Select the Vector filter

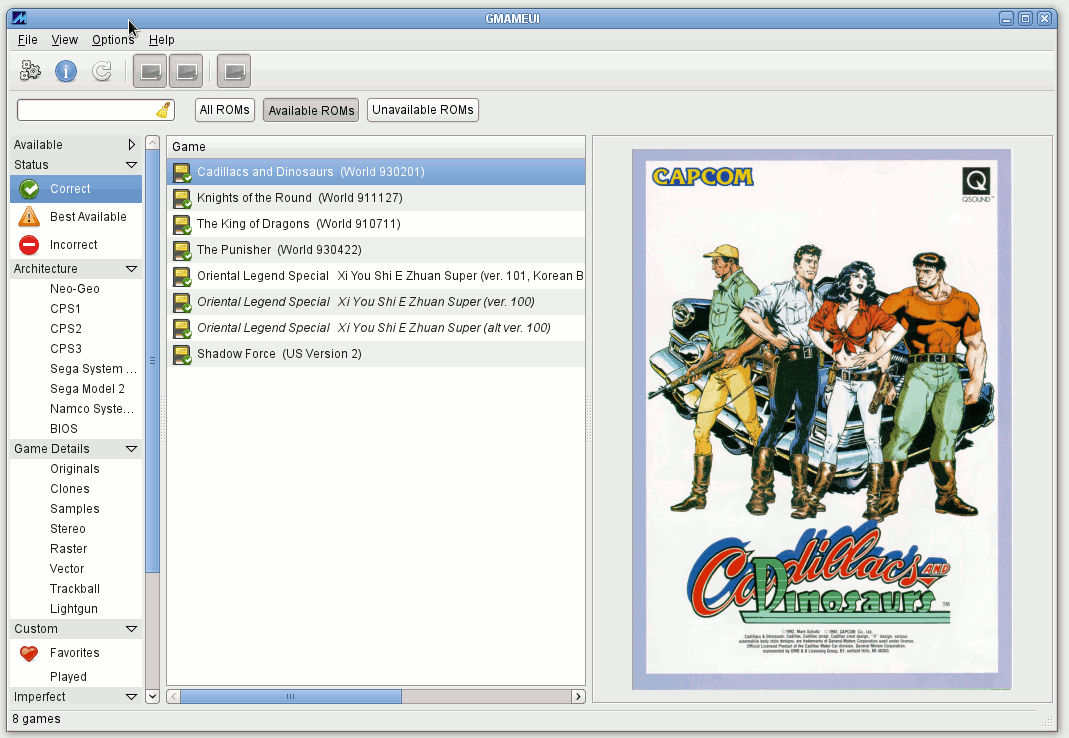click(76, 569)
